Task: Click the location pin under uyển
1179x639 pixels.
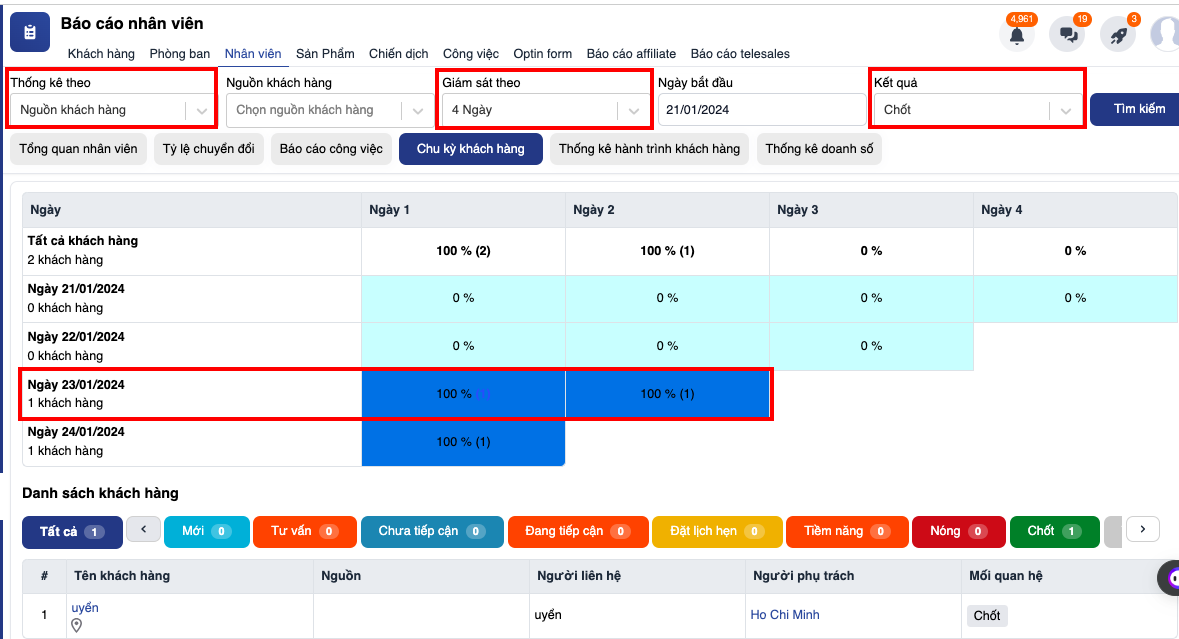Action: (x=77, y=626)
